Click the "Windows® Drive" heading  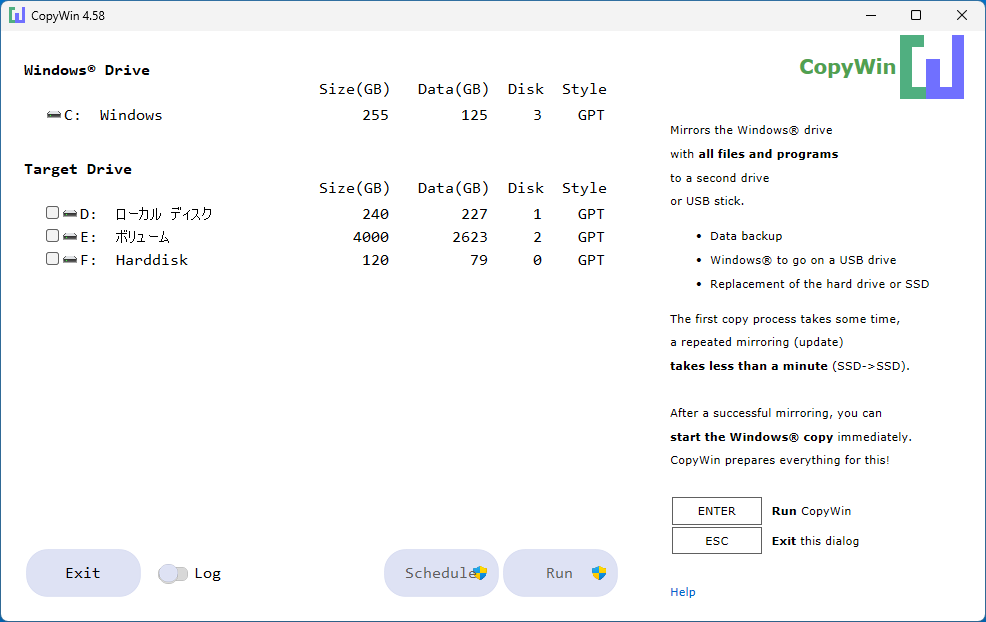tap(87, 70)
